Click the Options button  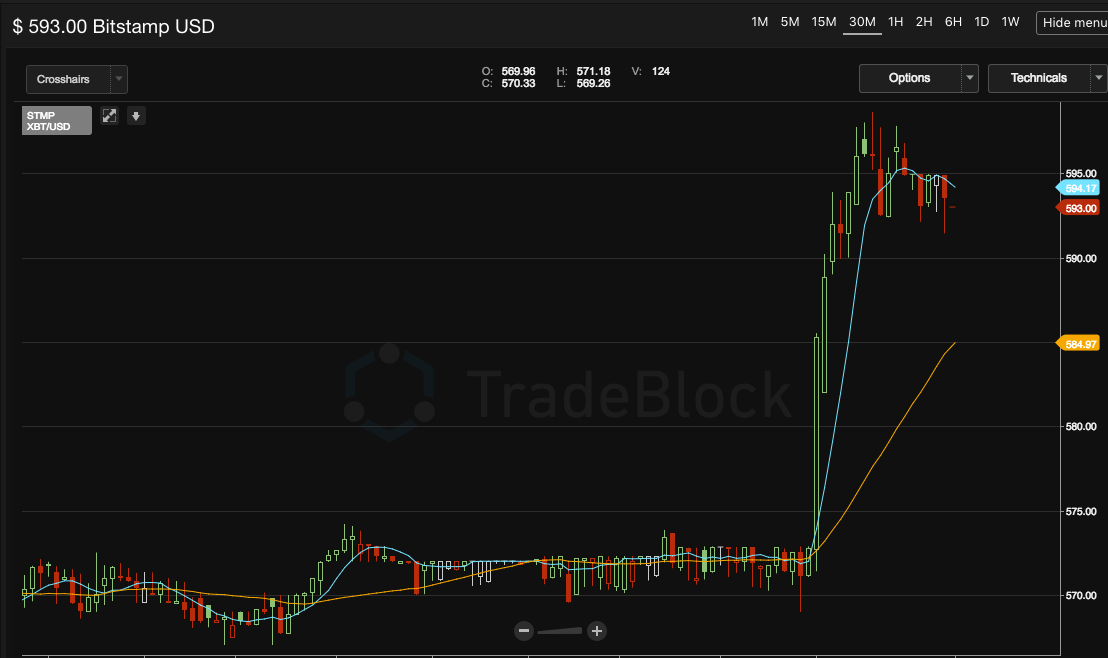[909, 78]
